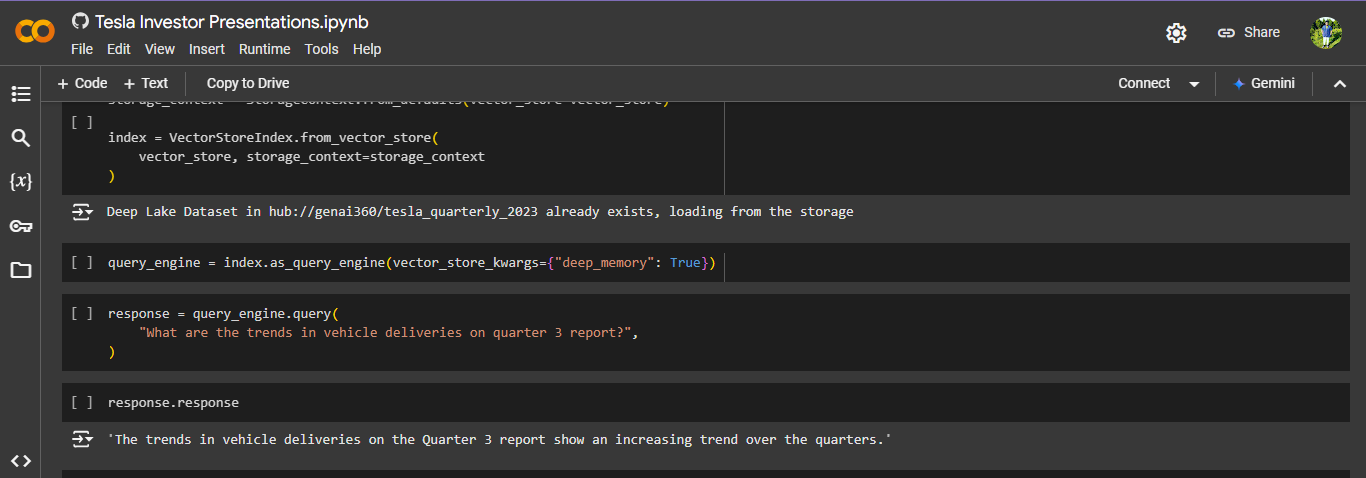This screenshot has width=1366, height=478.
Task: Click the vector_store, storage_context=storage_context line
Action: click(x=312, y=157)
